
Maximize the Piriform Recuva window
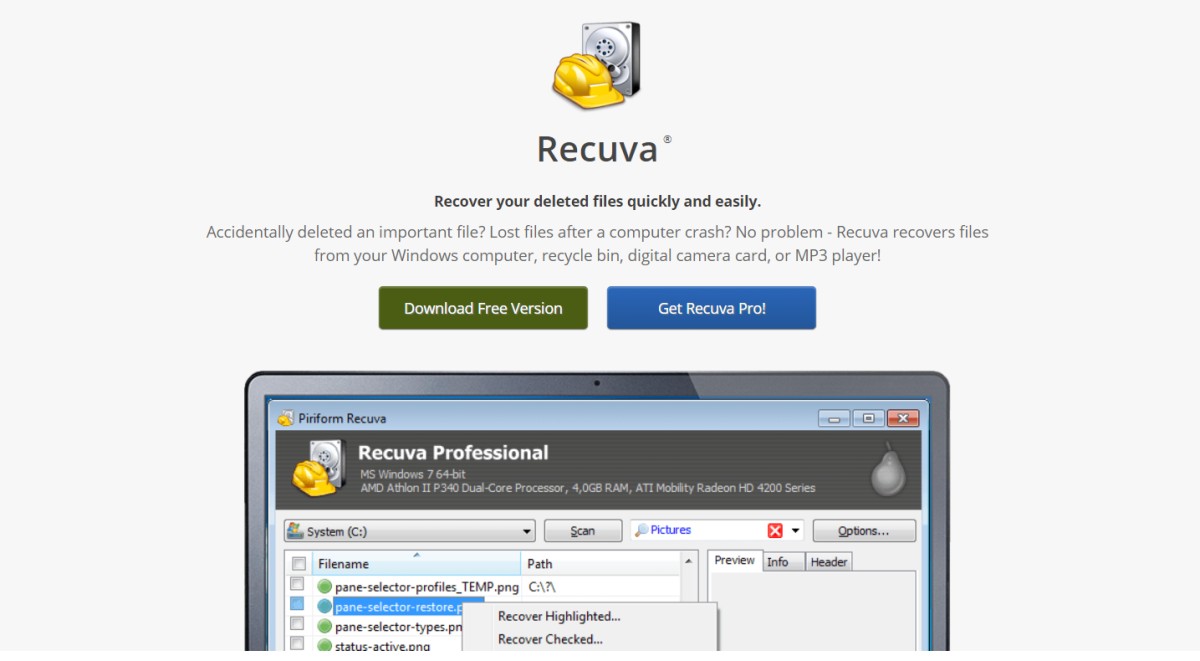coord(868,418)
